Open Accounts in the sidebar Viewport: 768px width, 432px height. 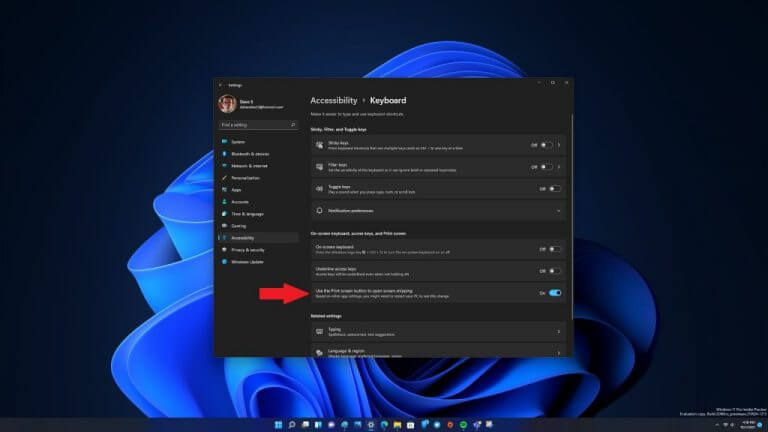click(x=258, y=202)
